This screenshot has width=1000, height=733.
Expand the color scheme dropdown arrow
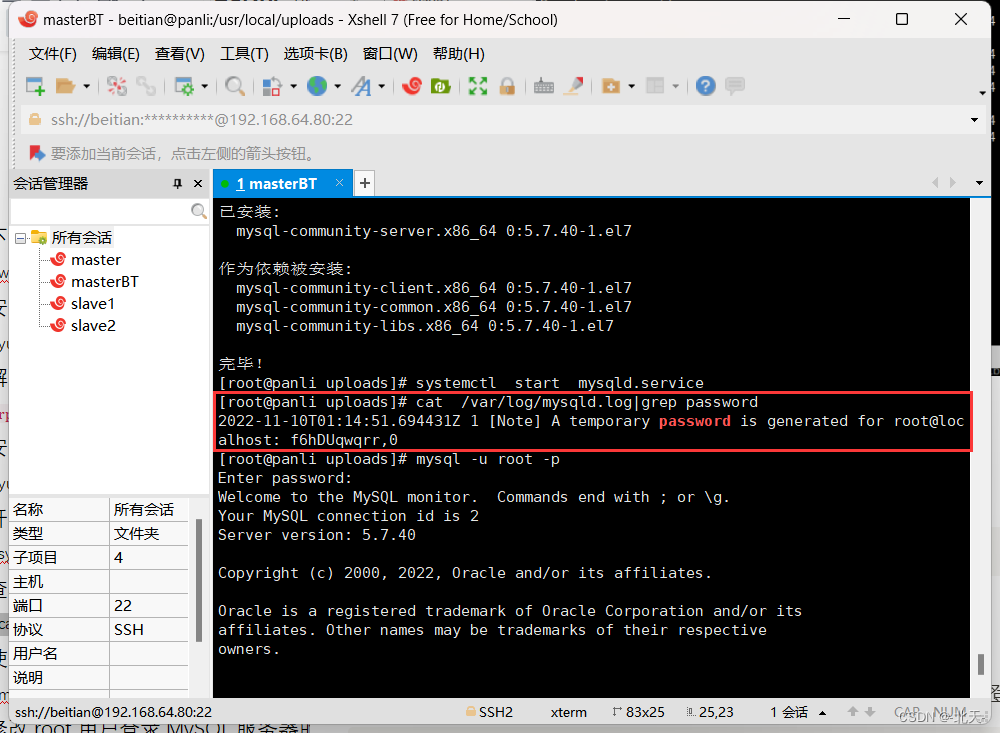point(293,86)
